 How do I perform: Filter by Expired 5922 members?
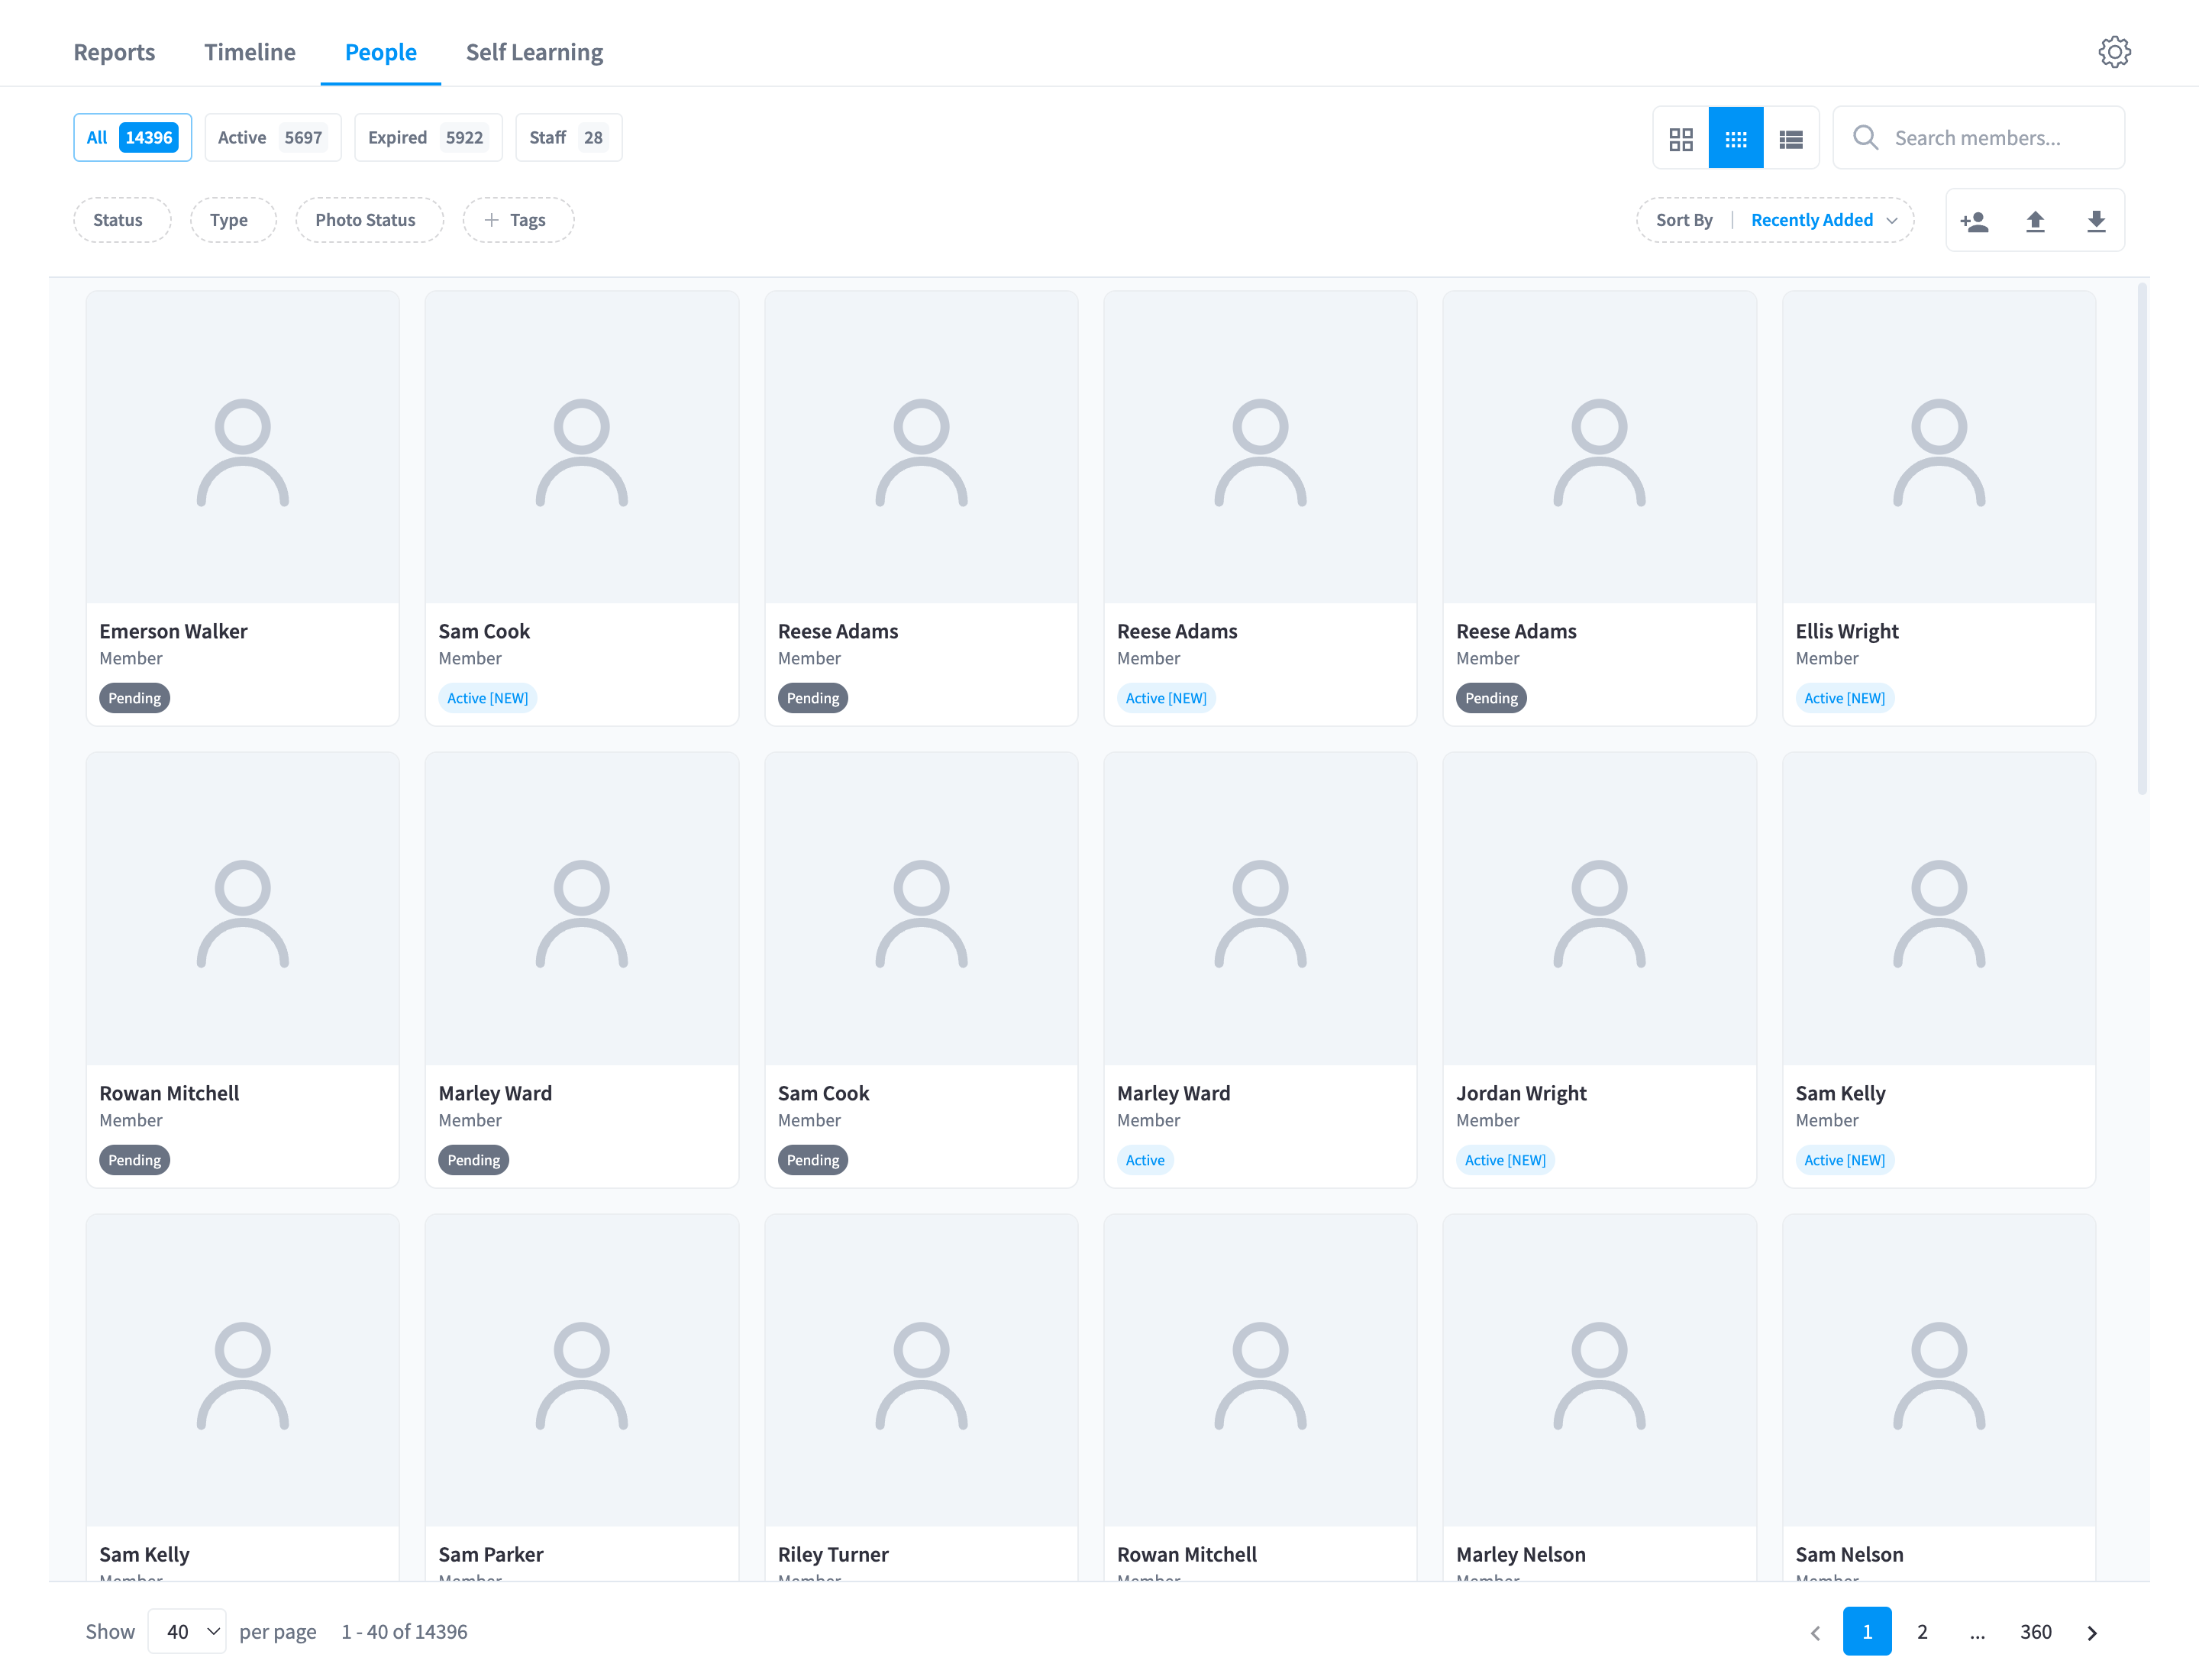[x=428, y=138]
